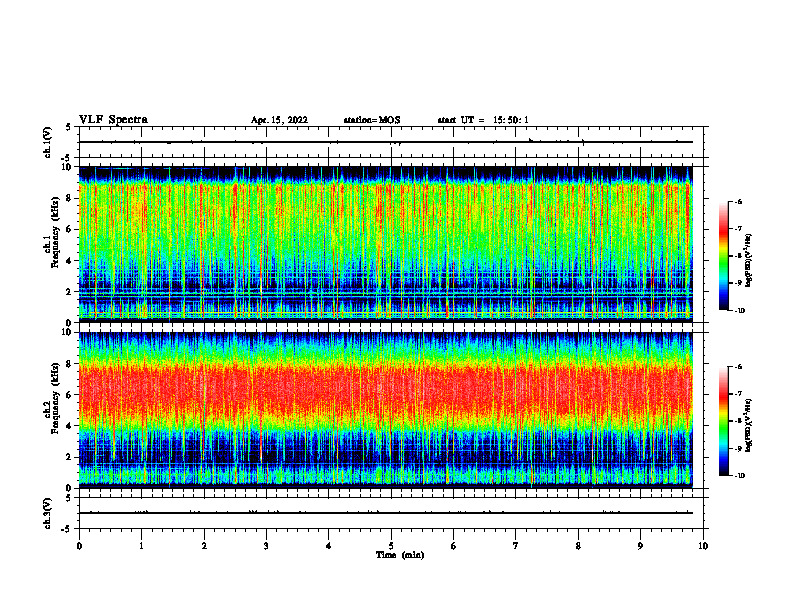Image resolution: width=792 pixels, height=612 pixels.
Task: Click the 'ch.1(V)' axis label
Action: 48,142
